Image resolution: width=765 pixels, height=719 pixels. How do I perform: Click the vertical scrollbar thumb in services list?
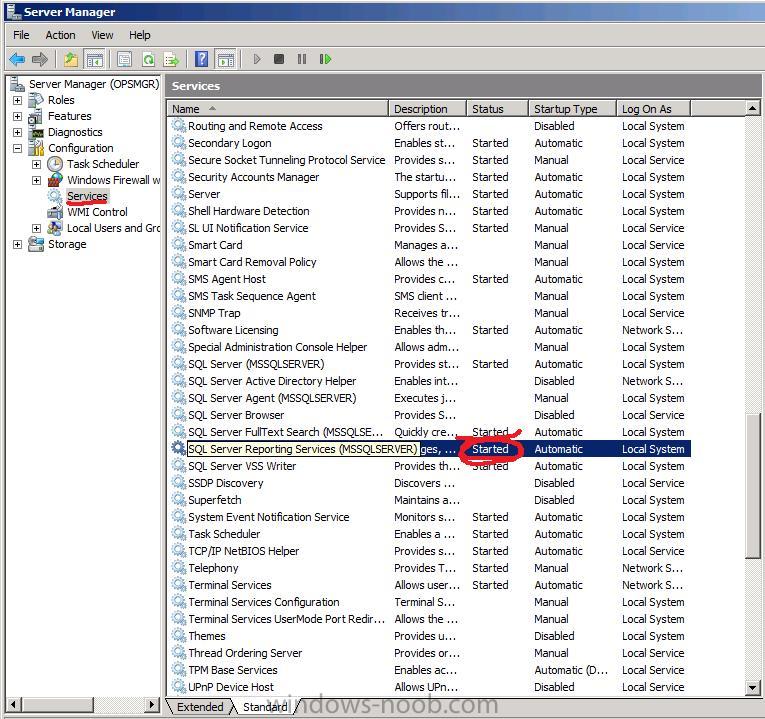coord(753,485)
